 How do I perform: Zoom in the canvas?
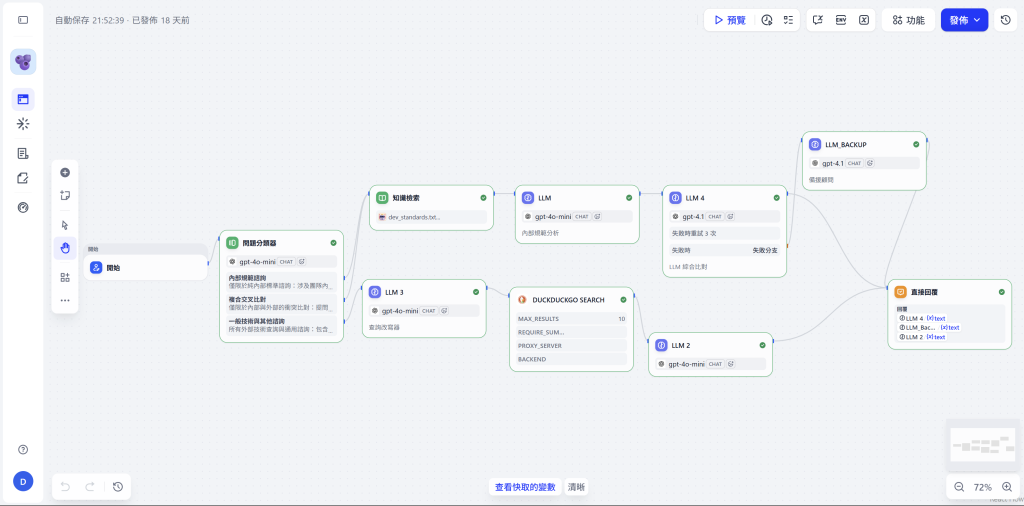[1007, 486]
